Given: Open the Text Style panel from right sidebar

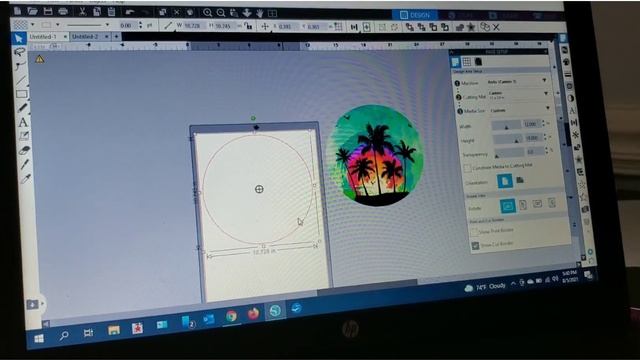Looking at the screenshot, I should (572, 110).
